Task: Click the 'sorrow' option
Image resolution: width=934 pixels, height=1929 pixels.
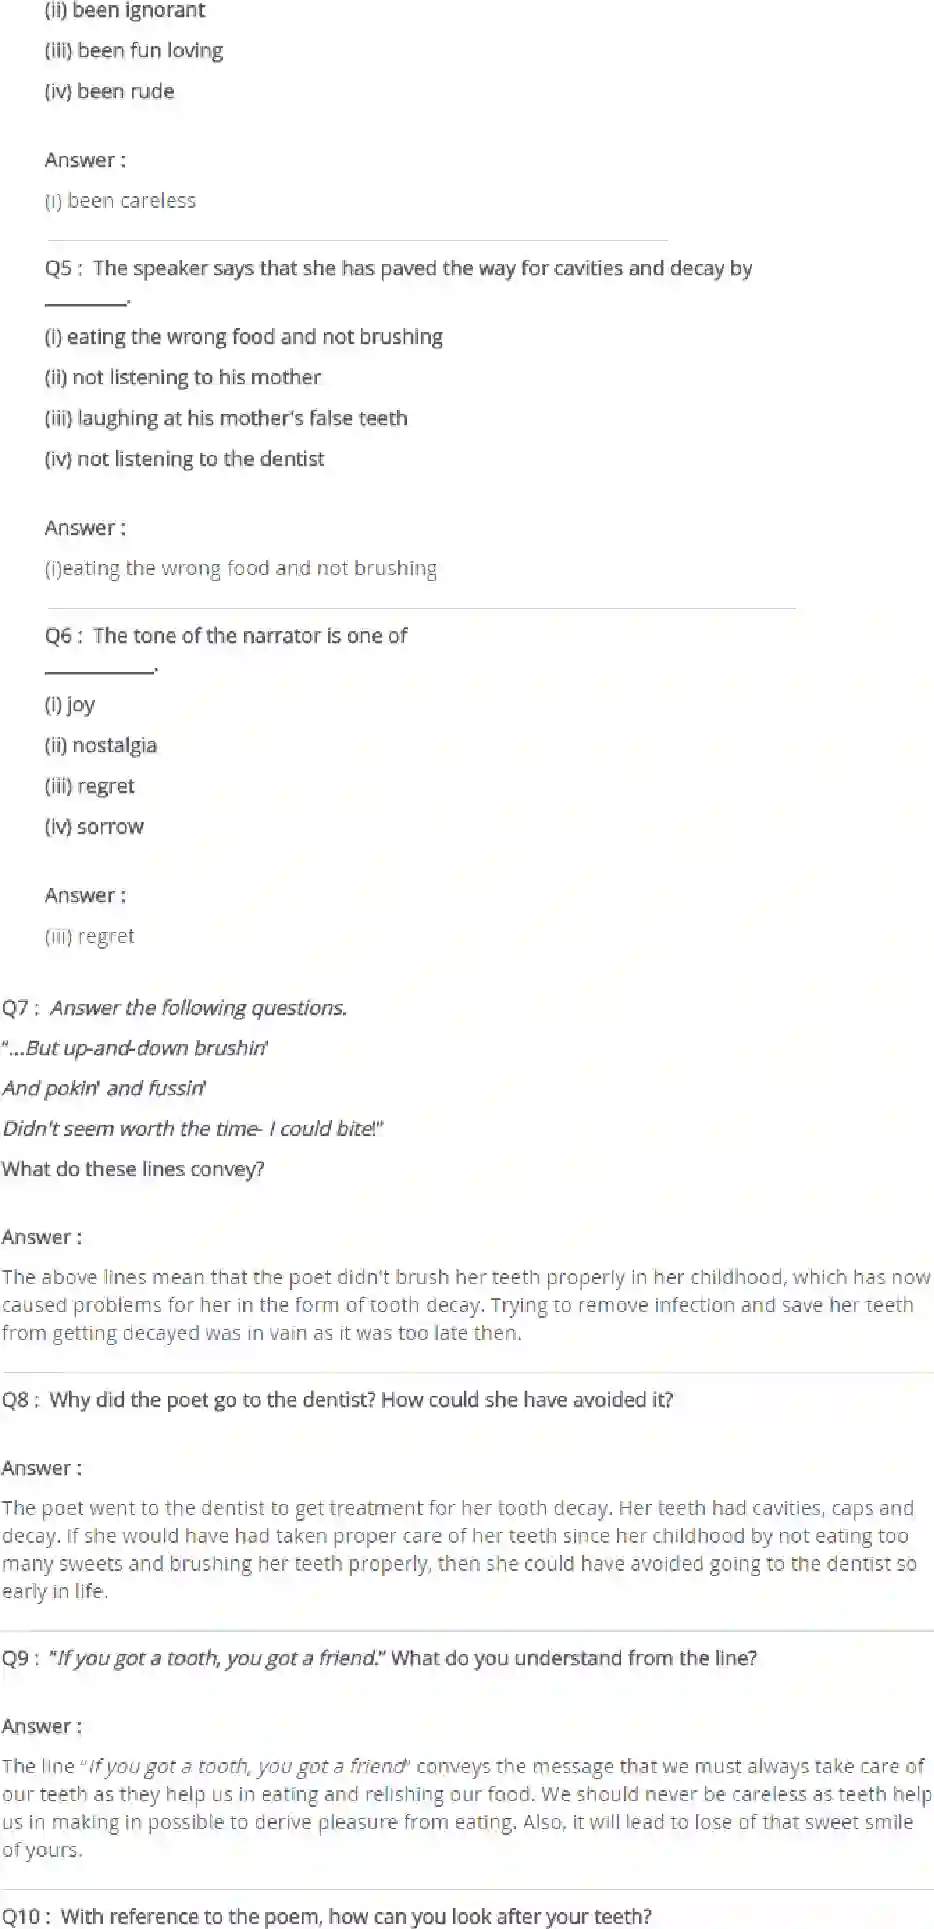Action: (94, 827)
